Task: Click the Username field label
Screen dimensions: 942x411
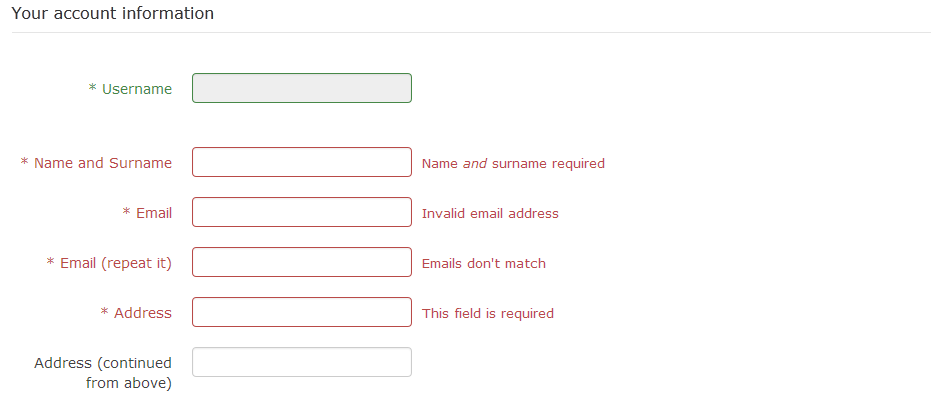Action: point(137,89)
